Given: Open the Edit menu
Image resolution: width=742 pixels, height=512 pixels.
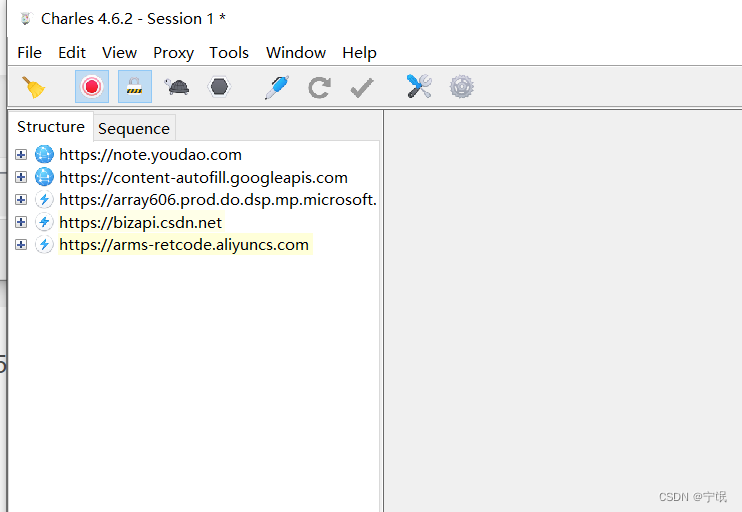Looking at the screenshot, I should (x=72, y=53).
